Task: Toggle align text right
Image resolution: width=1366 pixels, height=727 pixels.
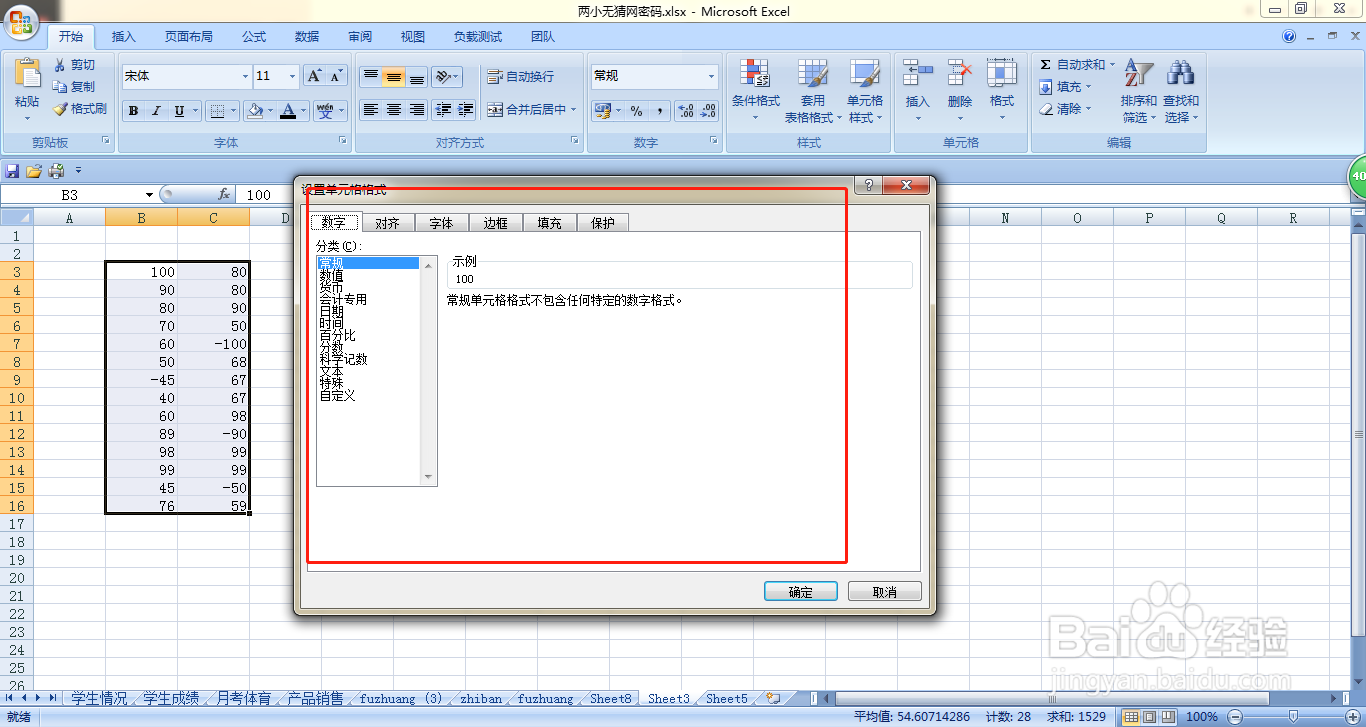Action: (417, 110)
